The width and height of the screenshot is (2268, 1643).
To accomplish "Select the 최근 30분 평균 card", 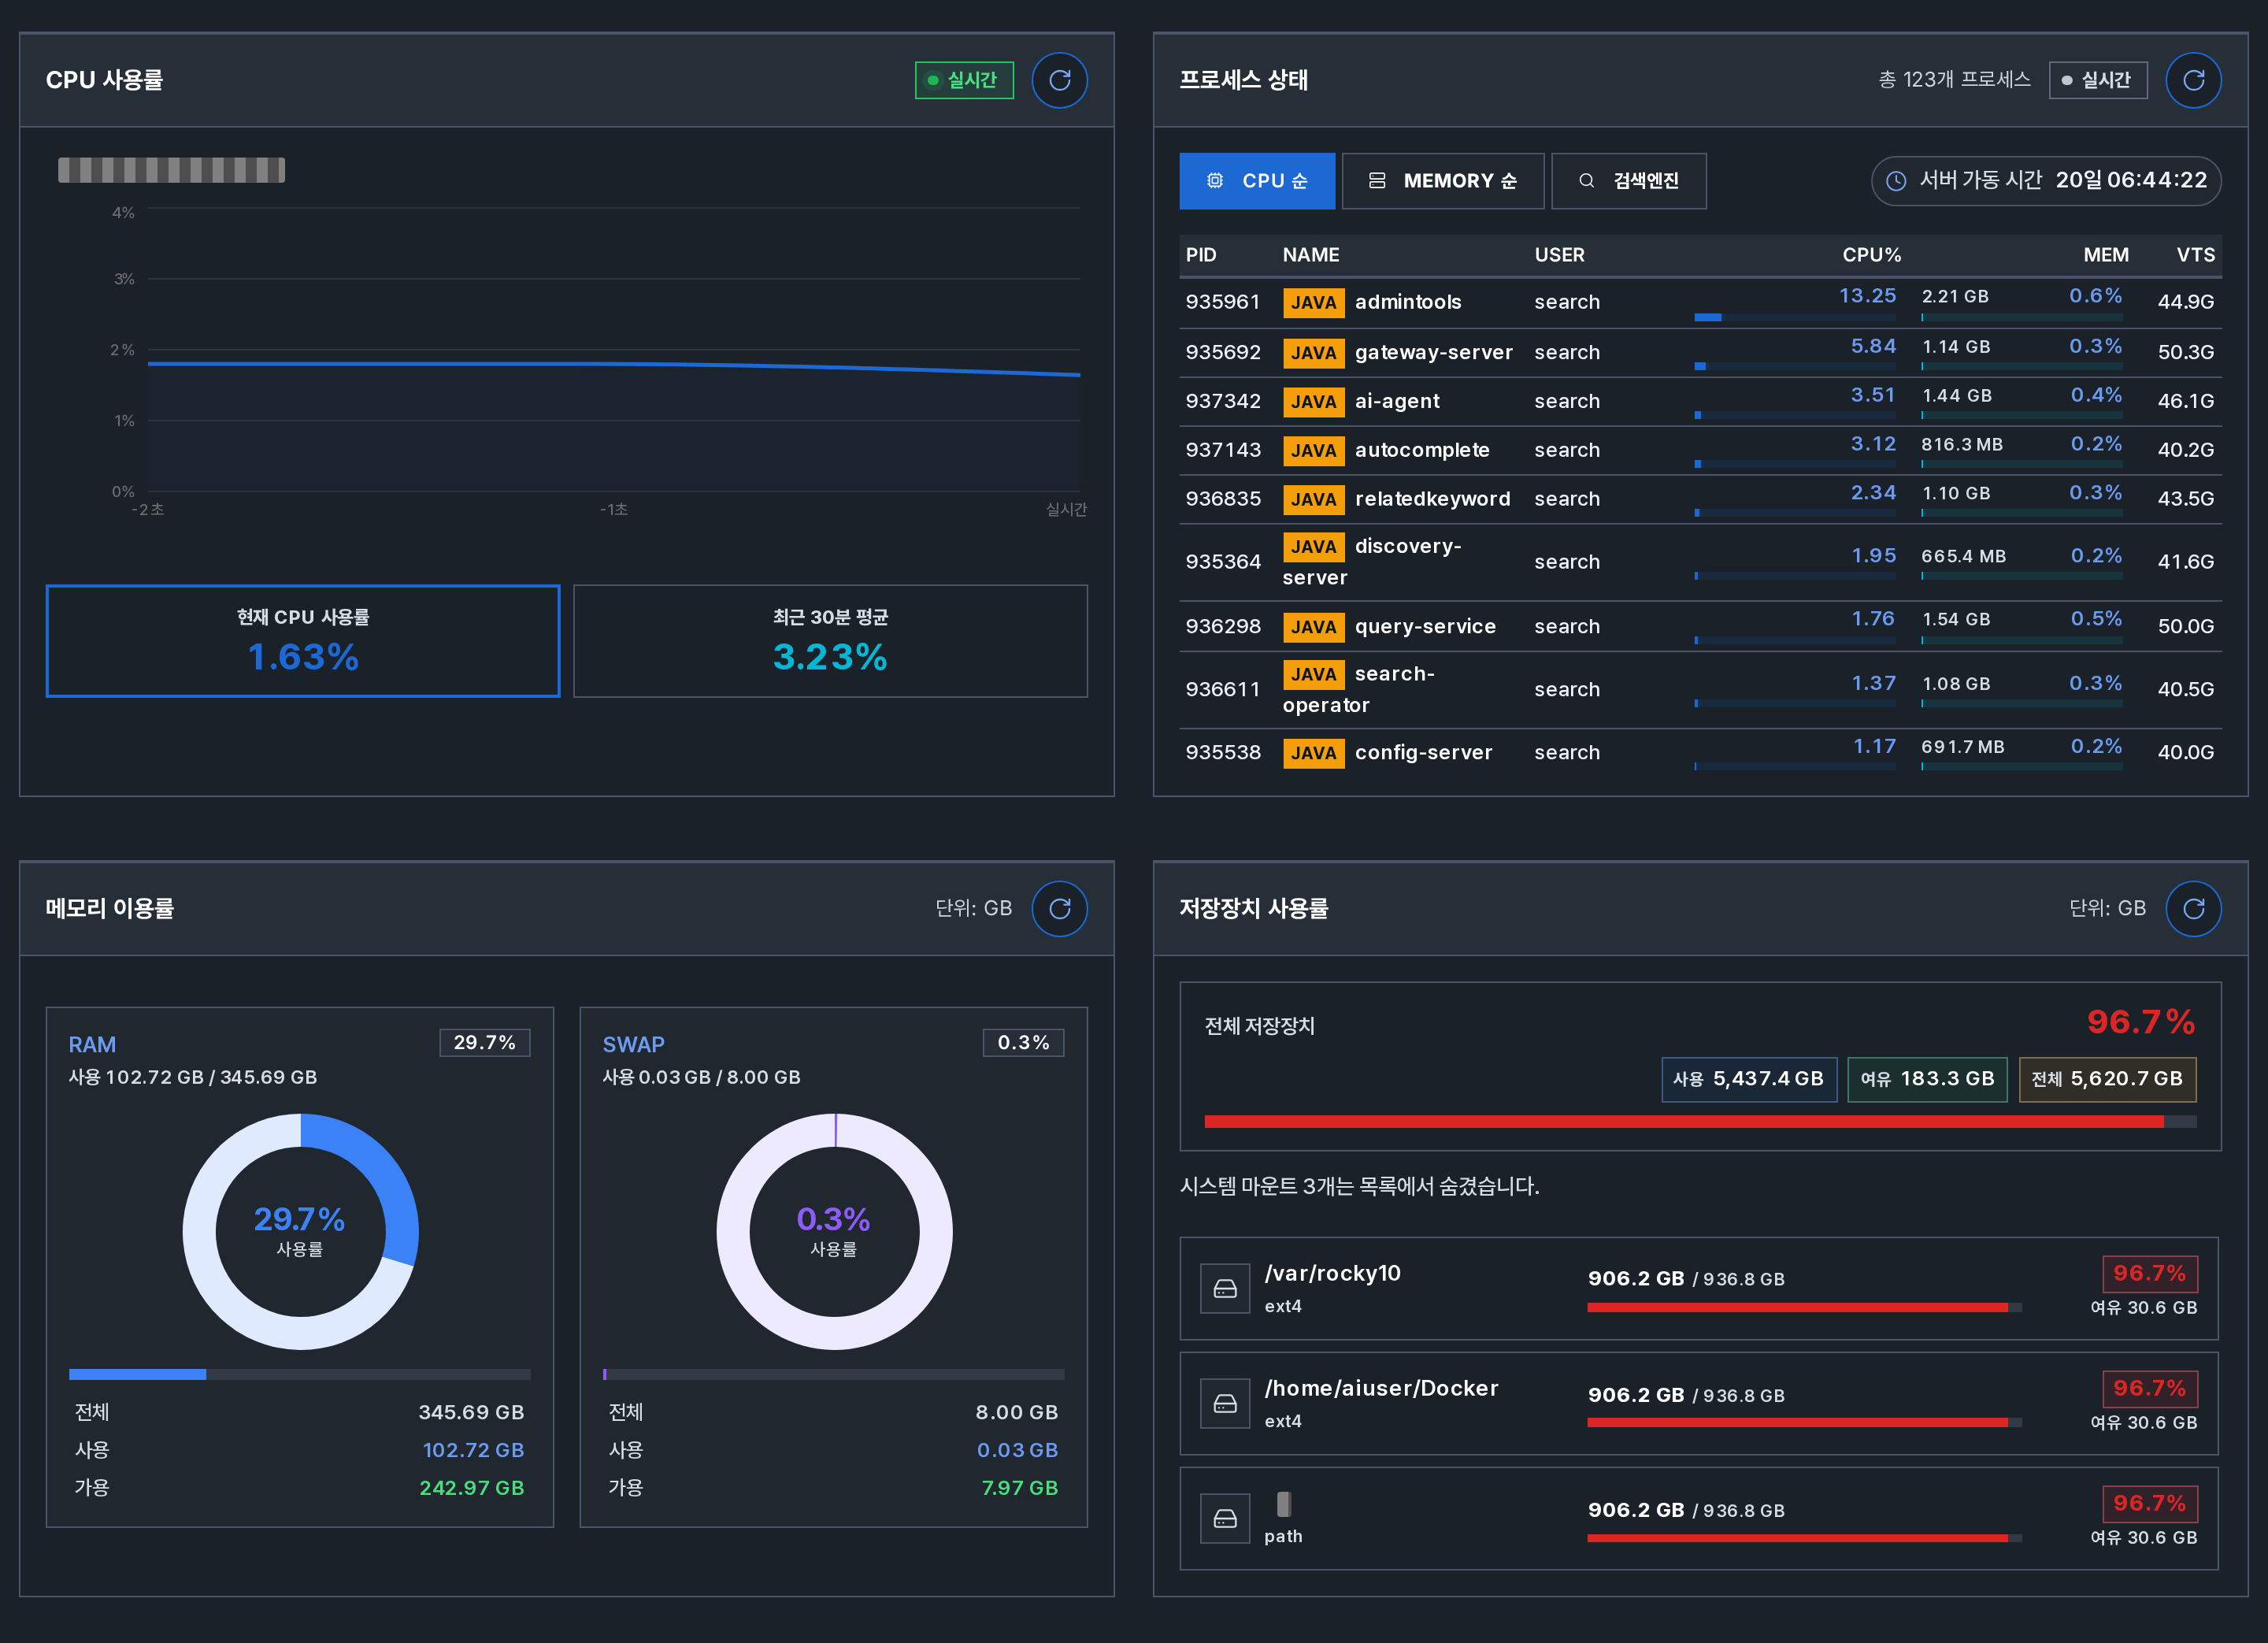I will (x=830, y=641).
